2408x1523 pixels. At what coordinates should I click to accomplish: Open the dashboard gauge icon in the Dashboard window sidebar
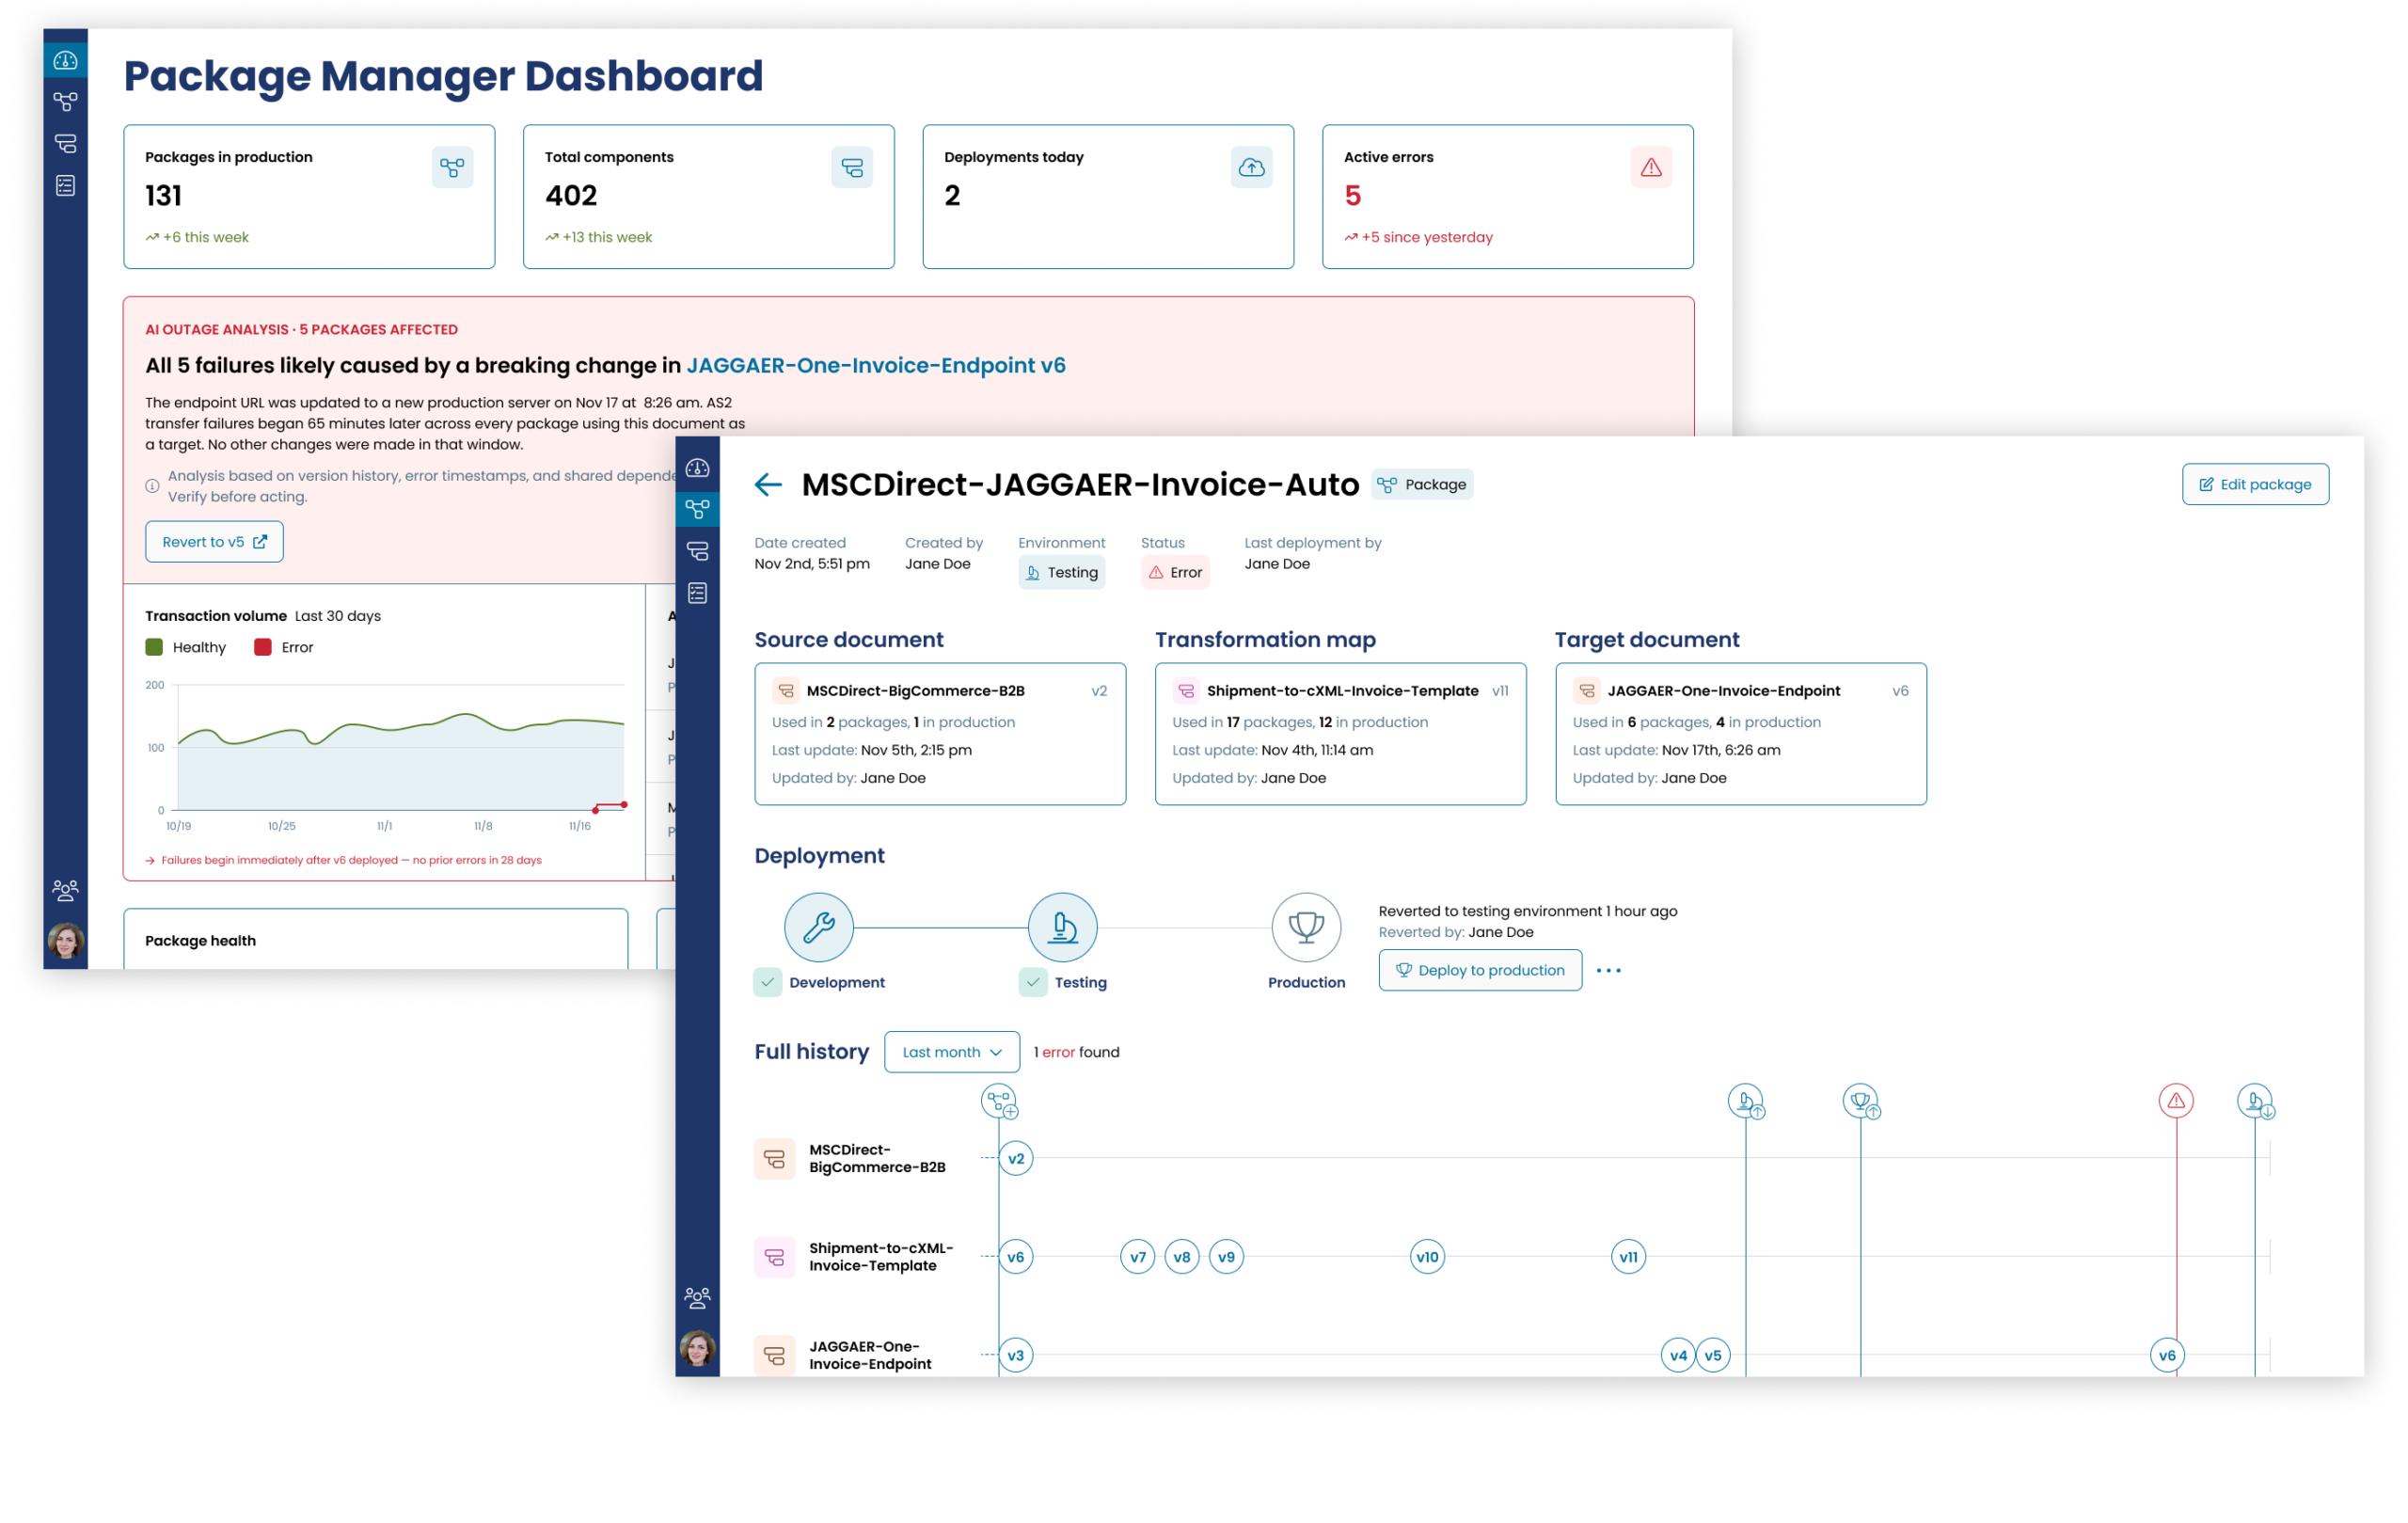65,60
